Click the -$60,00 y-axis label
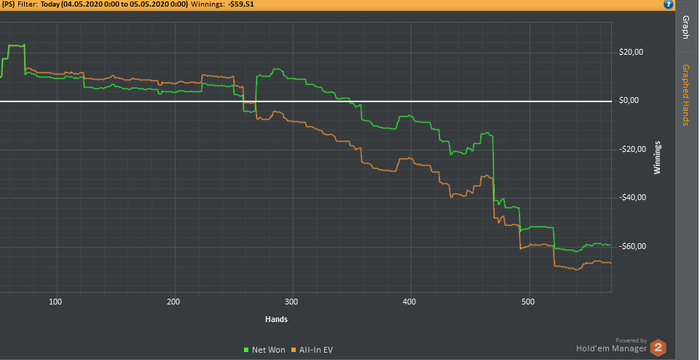 click(x=632, y=247)
